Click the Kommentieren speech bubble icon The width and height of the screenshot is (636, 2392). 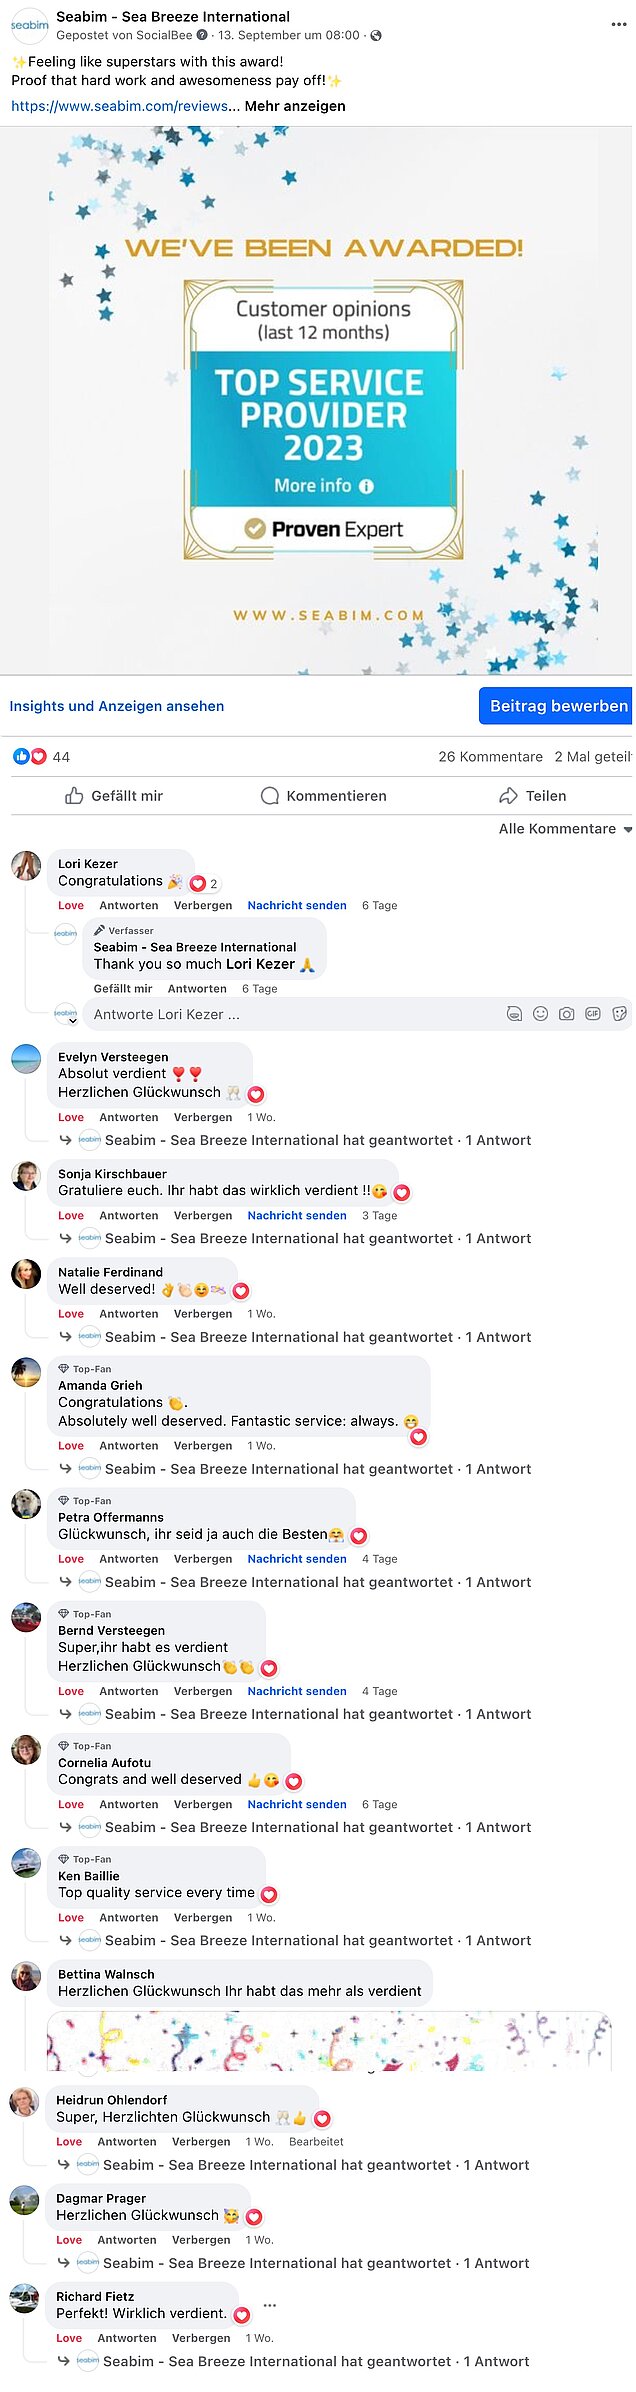point(269,796)
